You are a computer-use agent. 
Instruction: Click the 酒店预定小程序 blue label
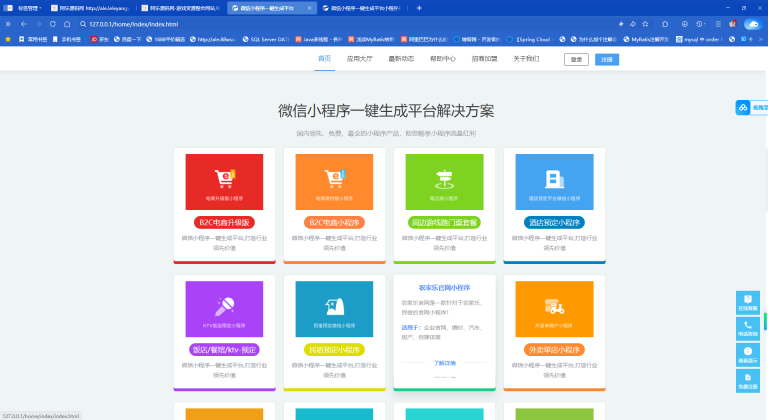[x=554, y=222]
